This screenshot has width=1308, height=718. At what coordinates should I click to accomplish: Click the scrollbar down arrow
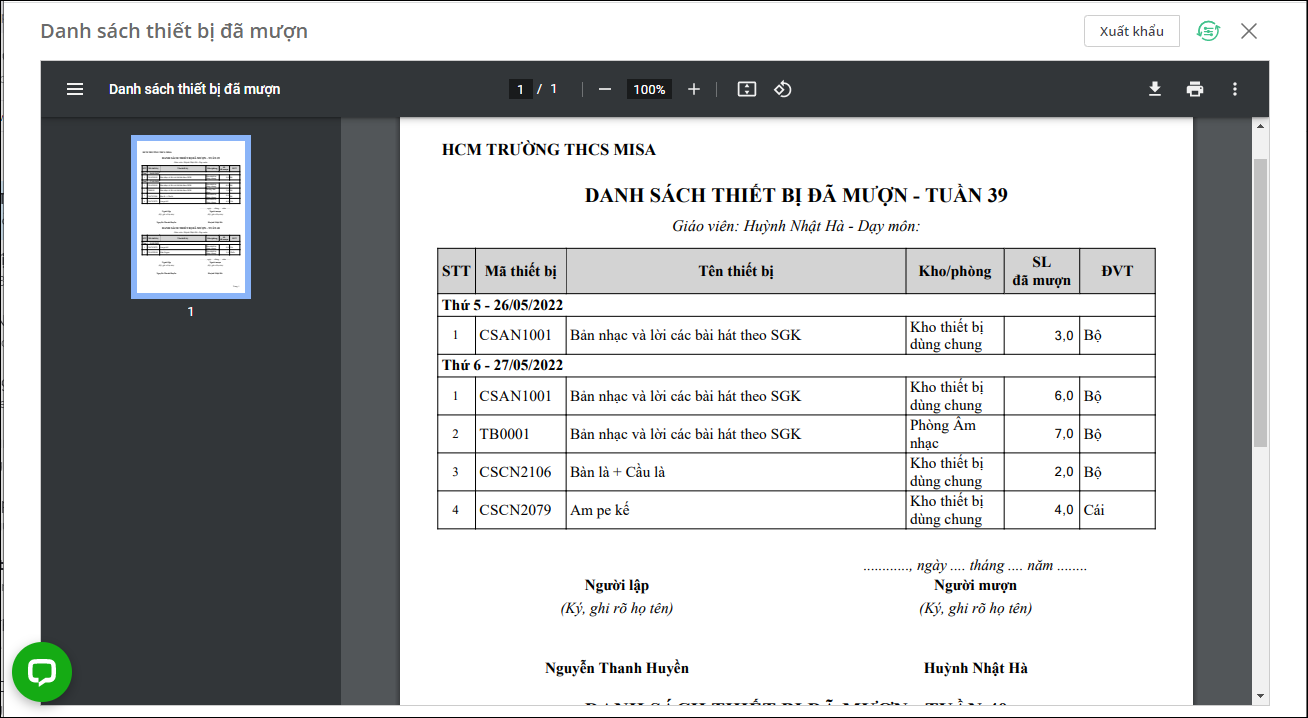pos(1261,696)
